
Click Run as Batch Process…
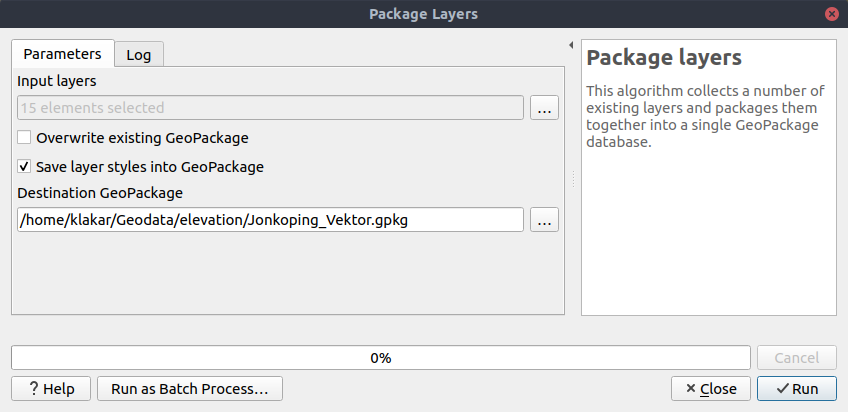coord(190,389)
